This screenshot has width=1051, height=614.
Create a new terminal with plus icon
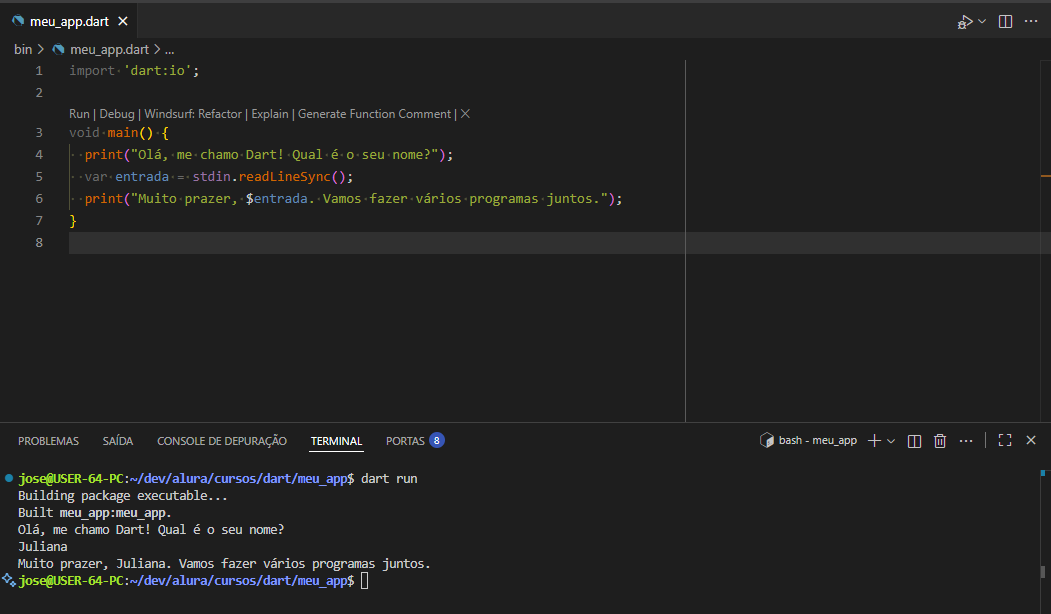click(873, 440)
